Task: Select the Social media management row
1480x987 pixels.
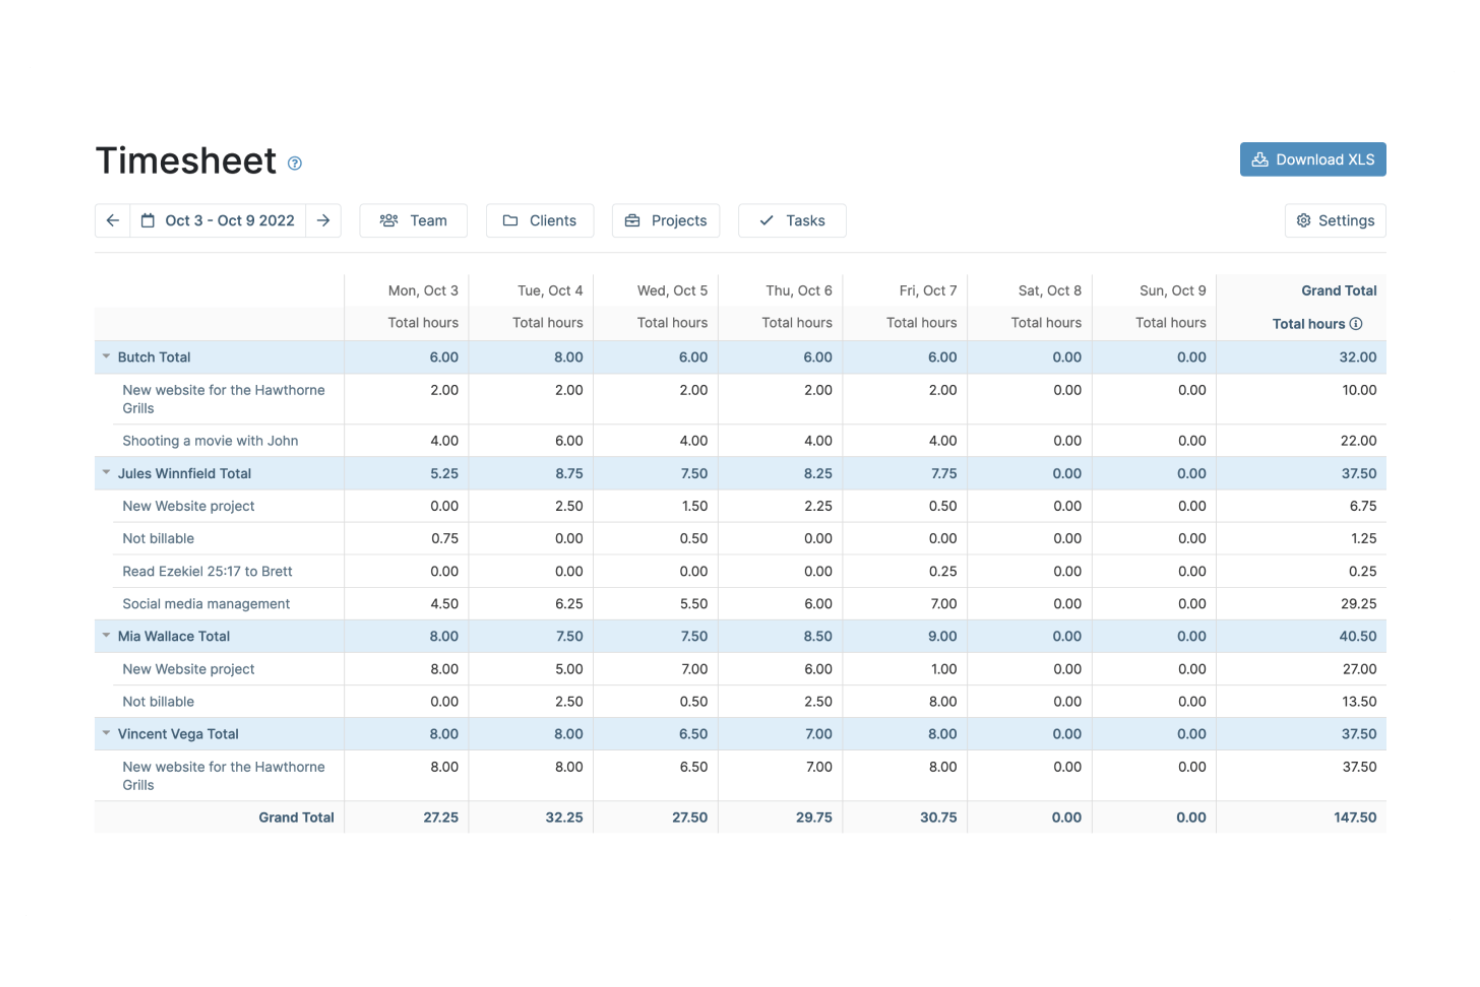Action: coord(206,604)
